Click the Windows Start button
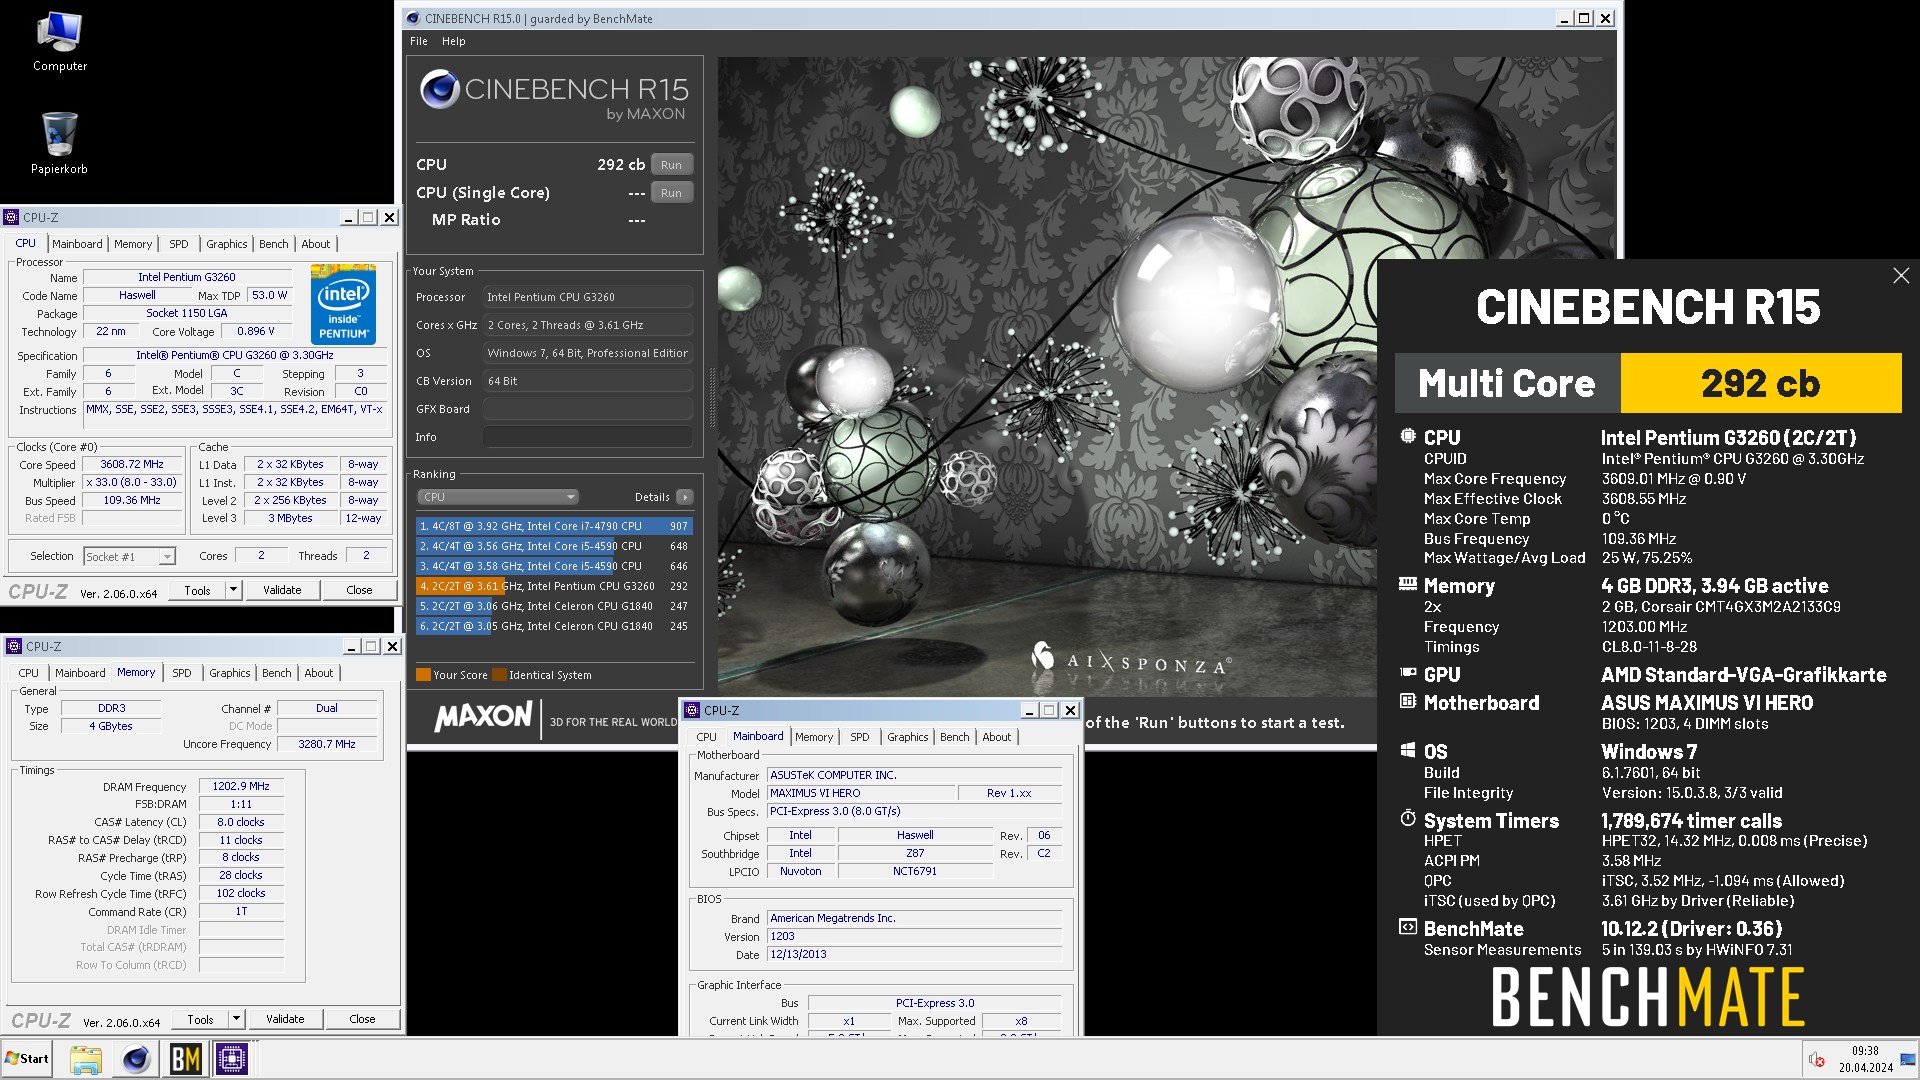This screenshot has width=1920, height=1080. click(x=27, y=1059)
